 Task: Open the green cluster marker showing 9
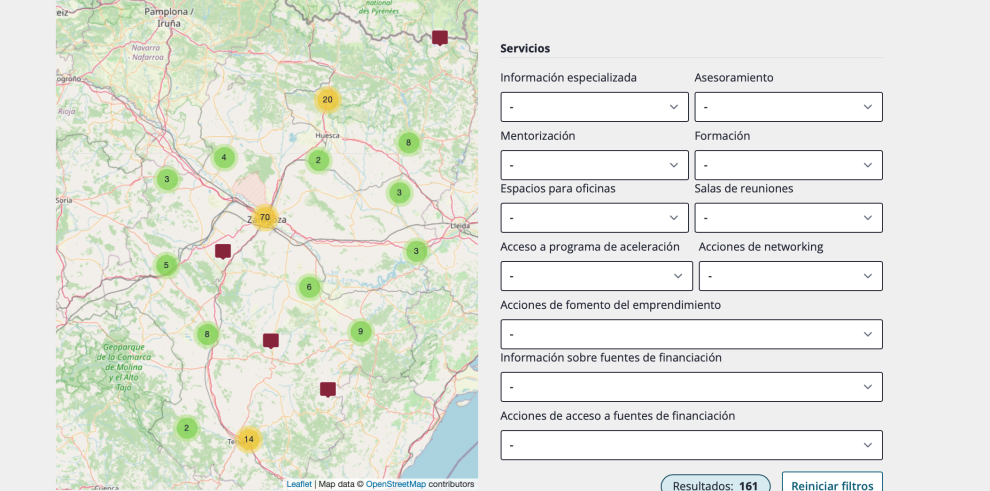[x=361, y=331]
